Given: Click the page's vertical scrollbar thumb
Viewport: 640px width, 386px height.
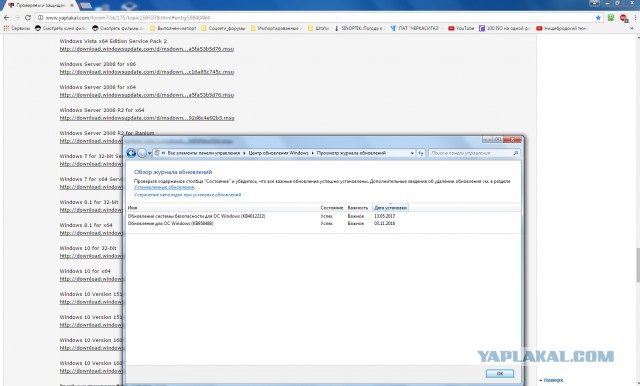Looking at the screenshot, I should click(x=638, y=265).
